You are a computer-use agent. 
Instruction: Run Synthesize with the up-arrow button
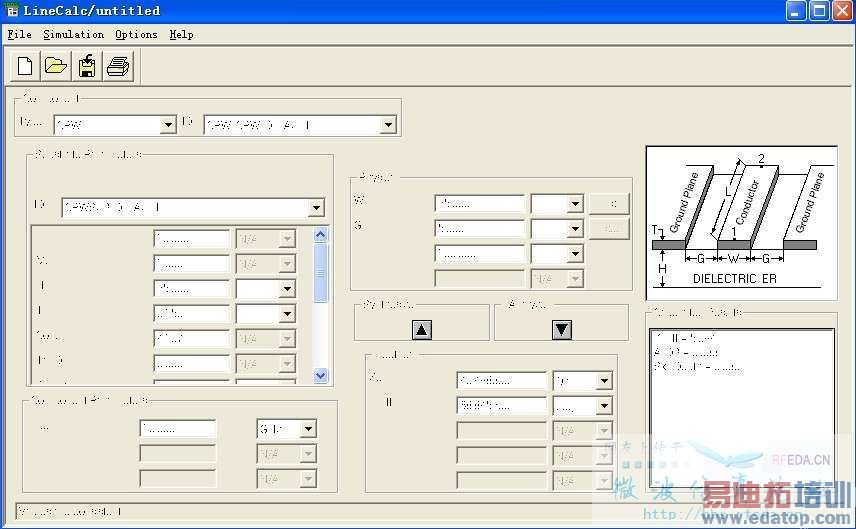[421, 330]
